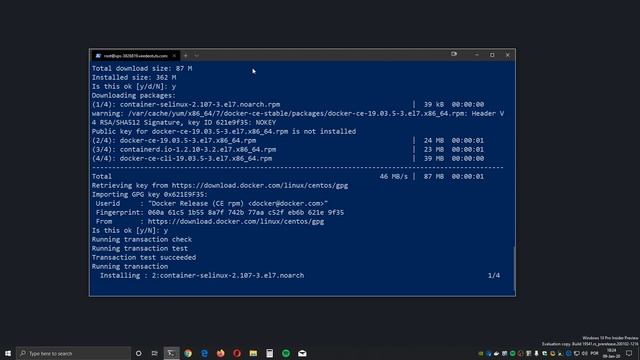Click the 'Running transaction test' line

[140, 248]
